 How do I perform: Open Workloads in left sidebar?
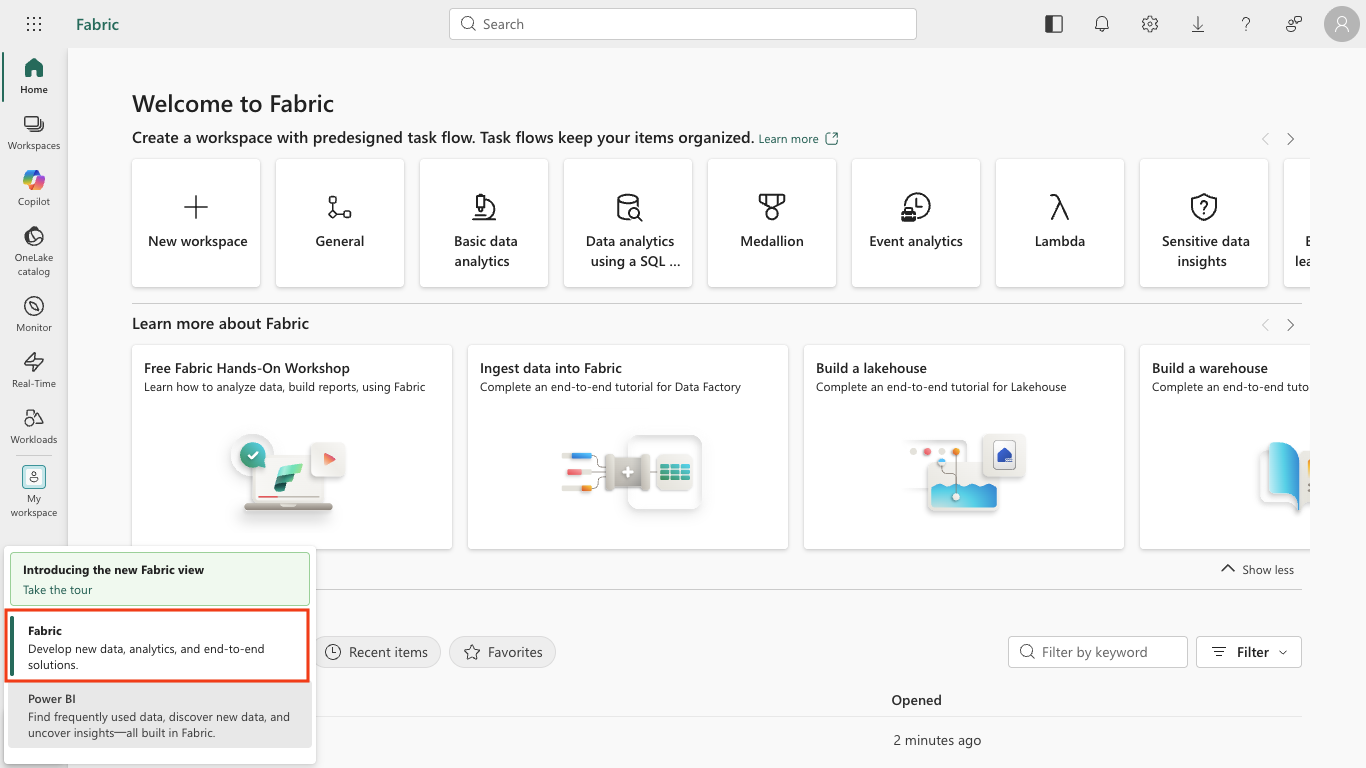[34, 427]
